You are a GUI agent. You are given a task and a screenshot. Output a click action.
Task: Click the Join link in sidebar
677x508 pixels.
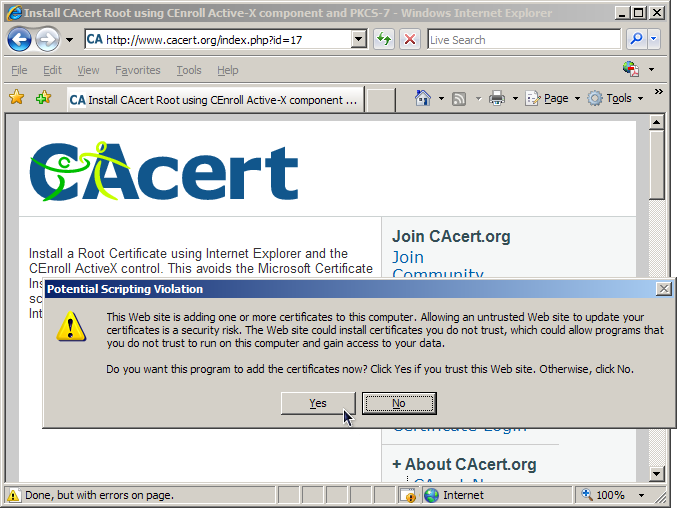(408, 257)
